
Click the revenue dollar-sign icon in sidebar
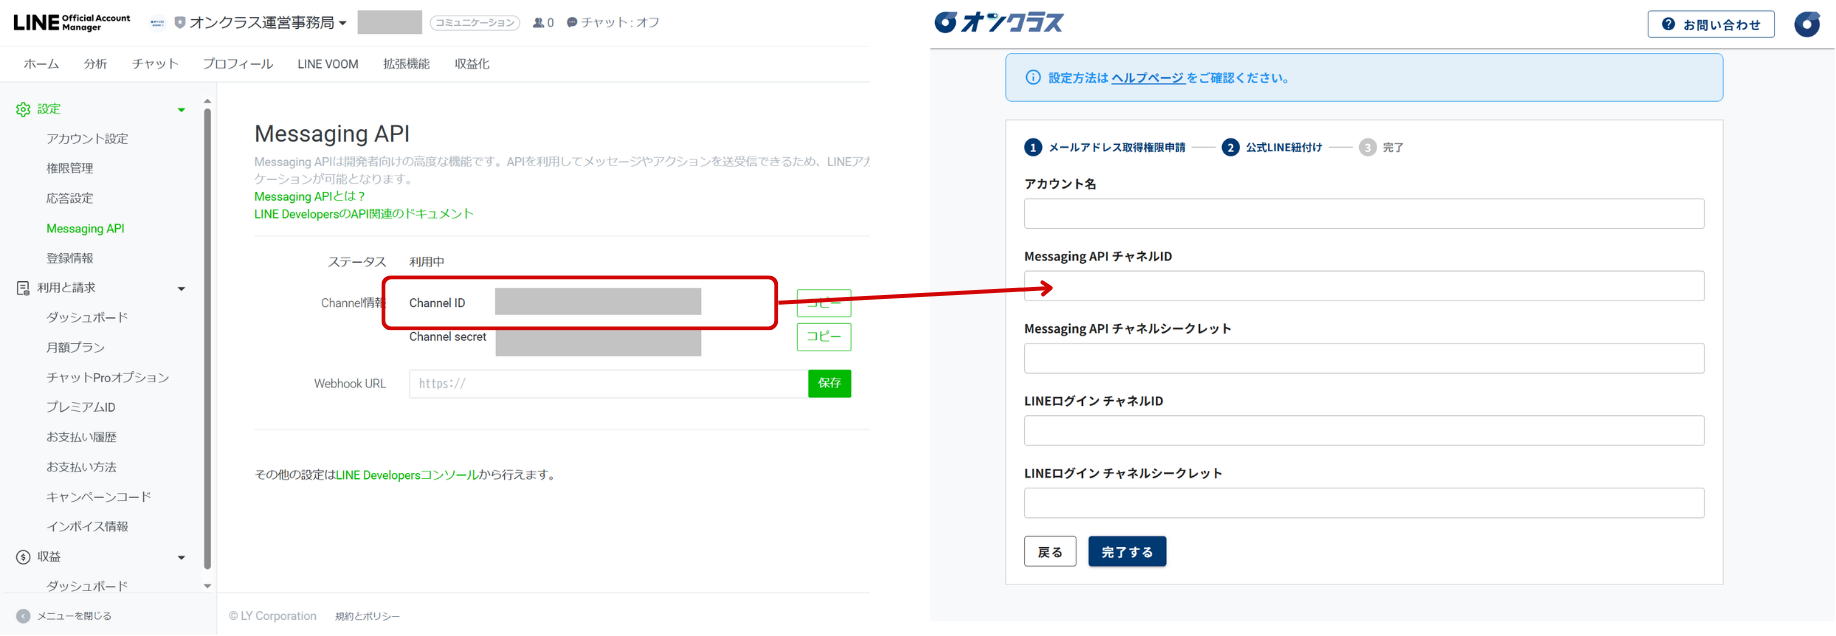[23, 557]
